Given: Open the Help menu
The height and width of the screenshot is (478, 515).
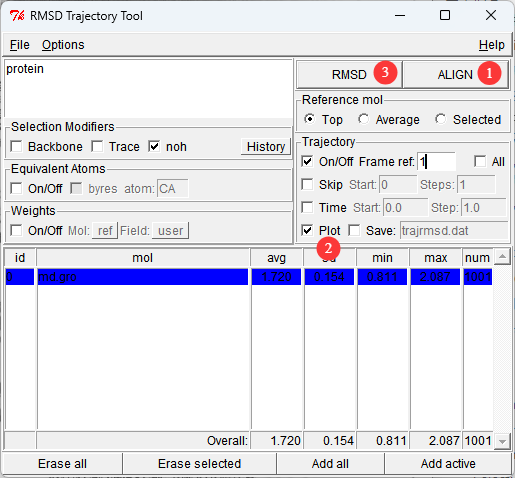Looking at the screenshot, I should tap(491, 45).
